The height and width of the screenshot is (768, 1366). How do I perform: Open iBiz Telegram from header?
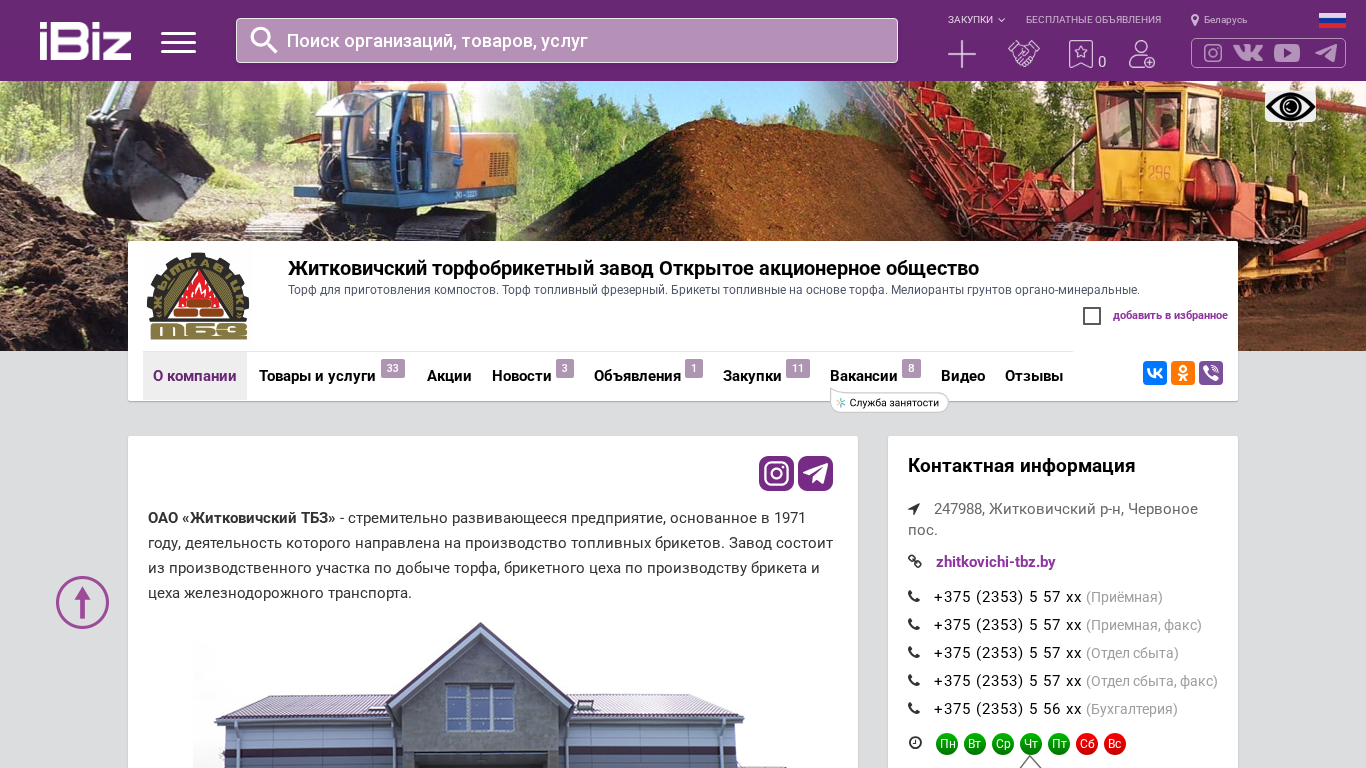pos(1326,53)
